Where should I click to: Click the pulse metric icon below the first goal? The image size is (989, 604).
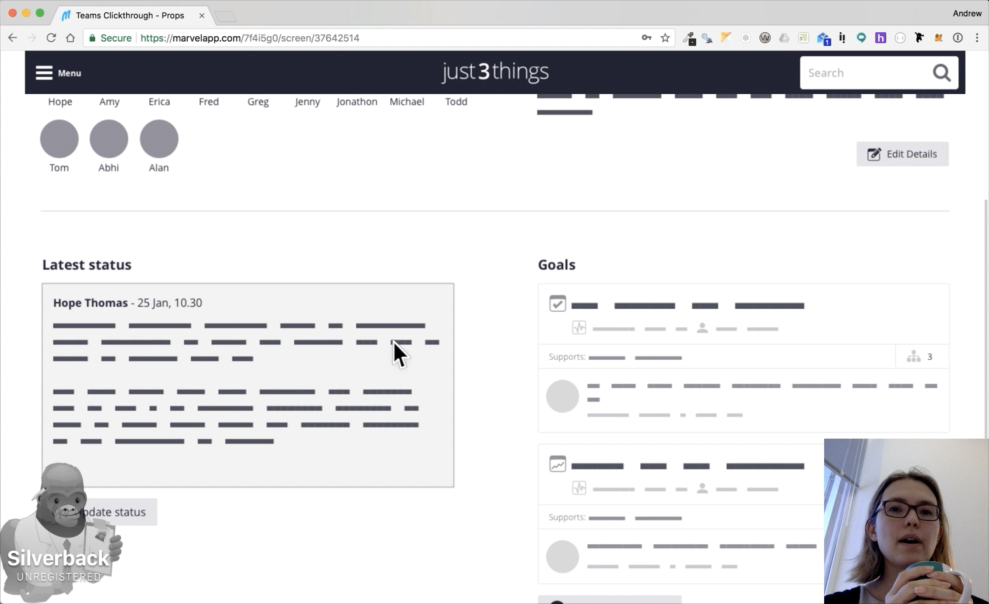click(x=577, y=327)
